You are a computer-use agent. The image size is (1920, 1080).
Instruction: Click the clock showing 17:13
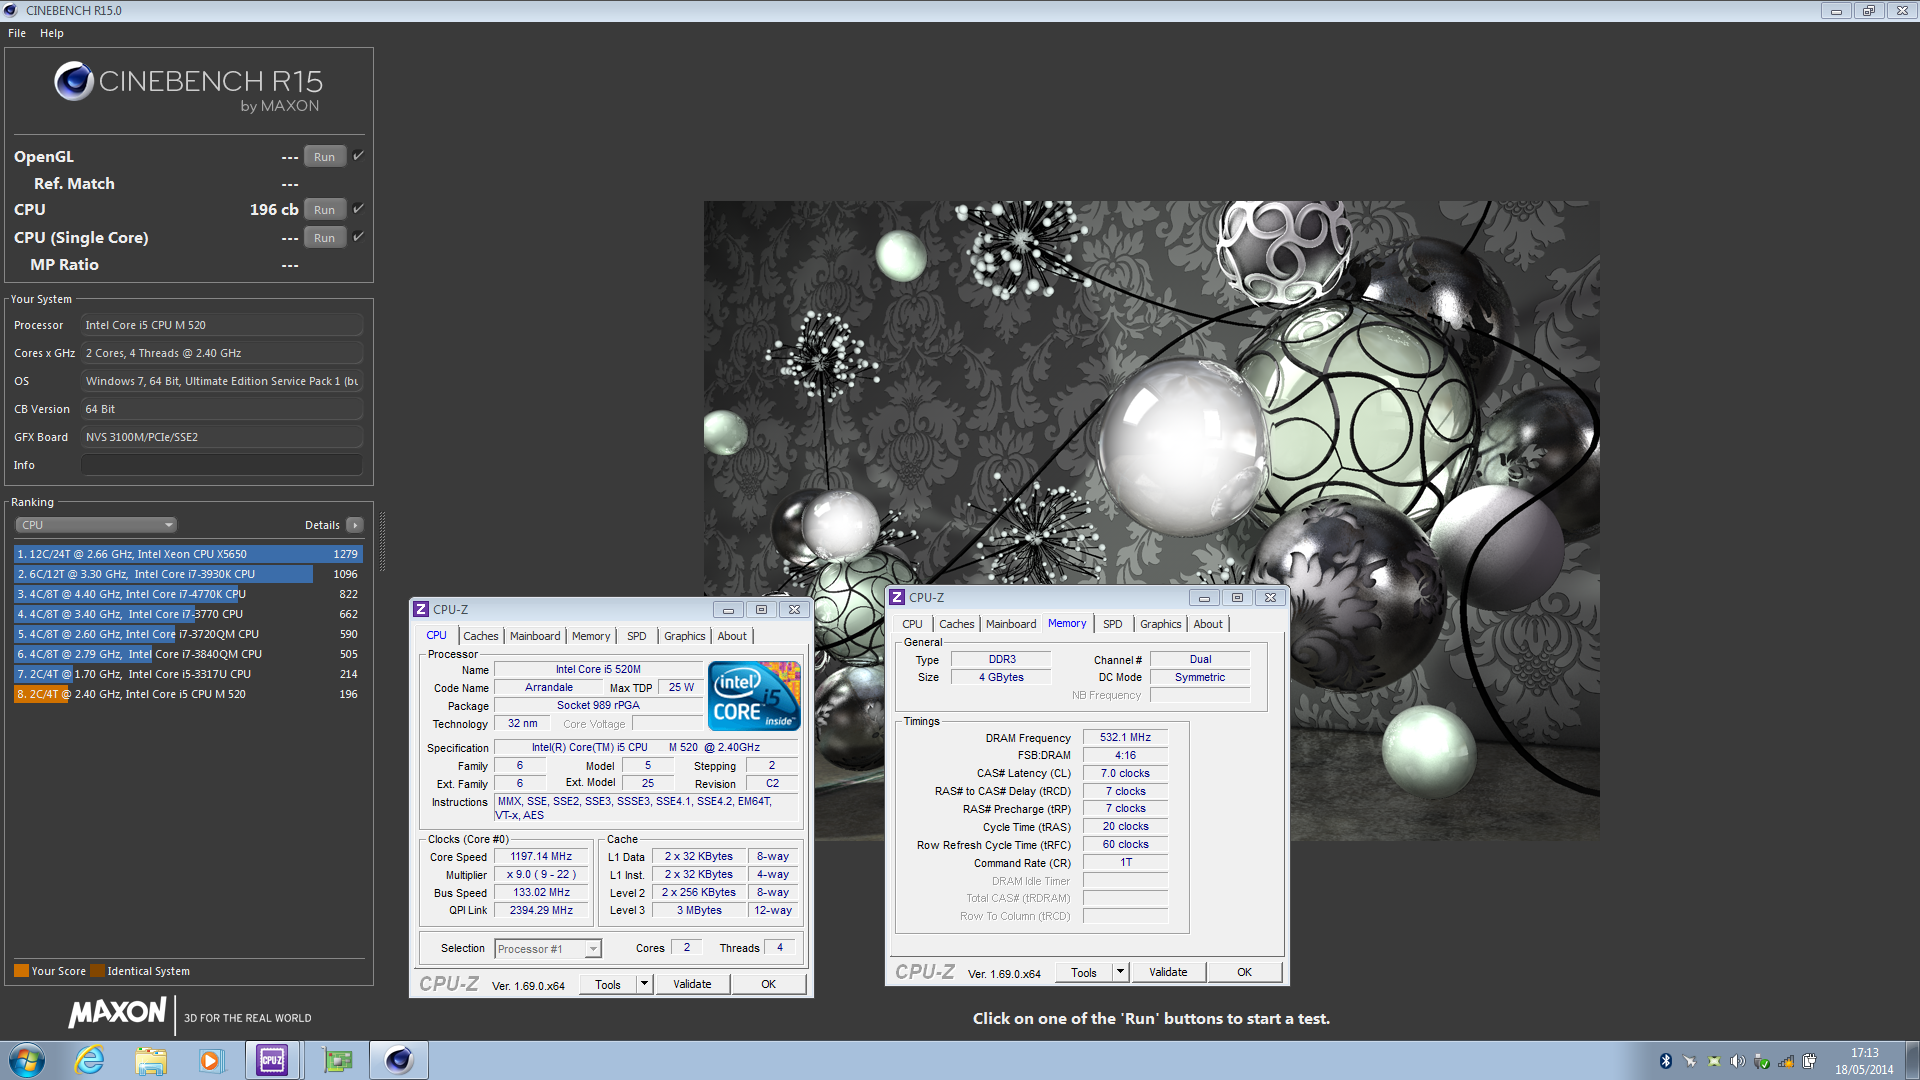coord(1864,1053)
